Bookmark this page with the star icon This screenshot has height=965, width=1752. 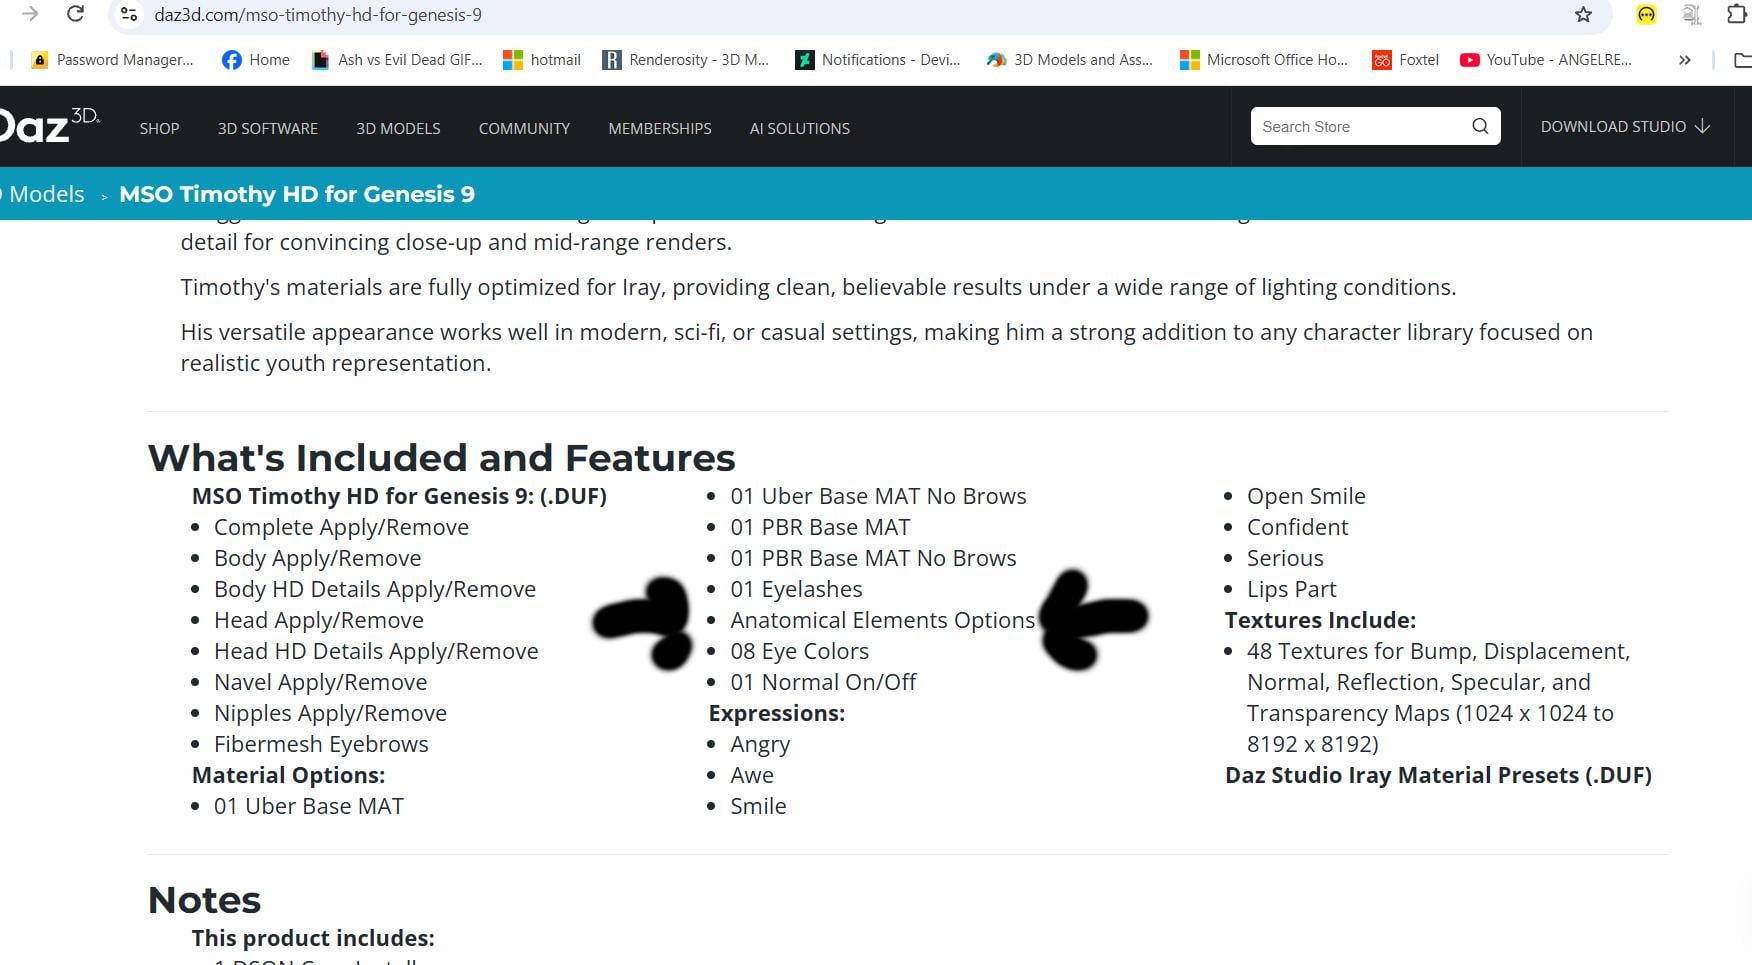pos(1583,14)
